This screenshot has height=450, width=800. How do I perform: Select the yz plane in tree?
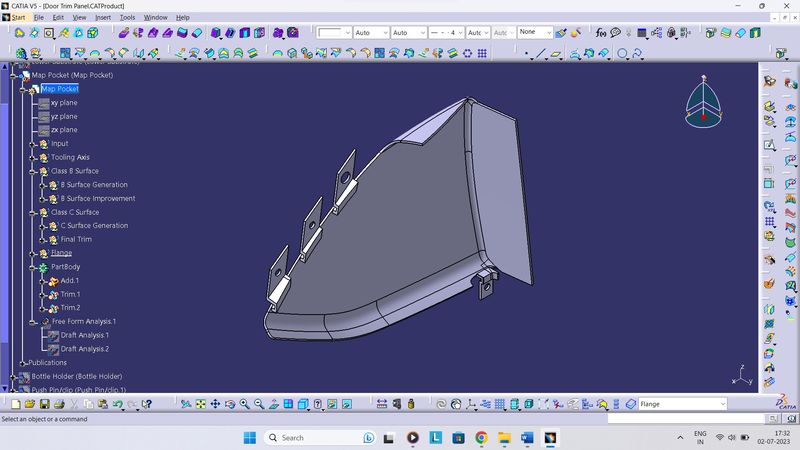tap(64, 116)
